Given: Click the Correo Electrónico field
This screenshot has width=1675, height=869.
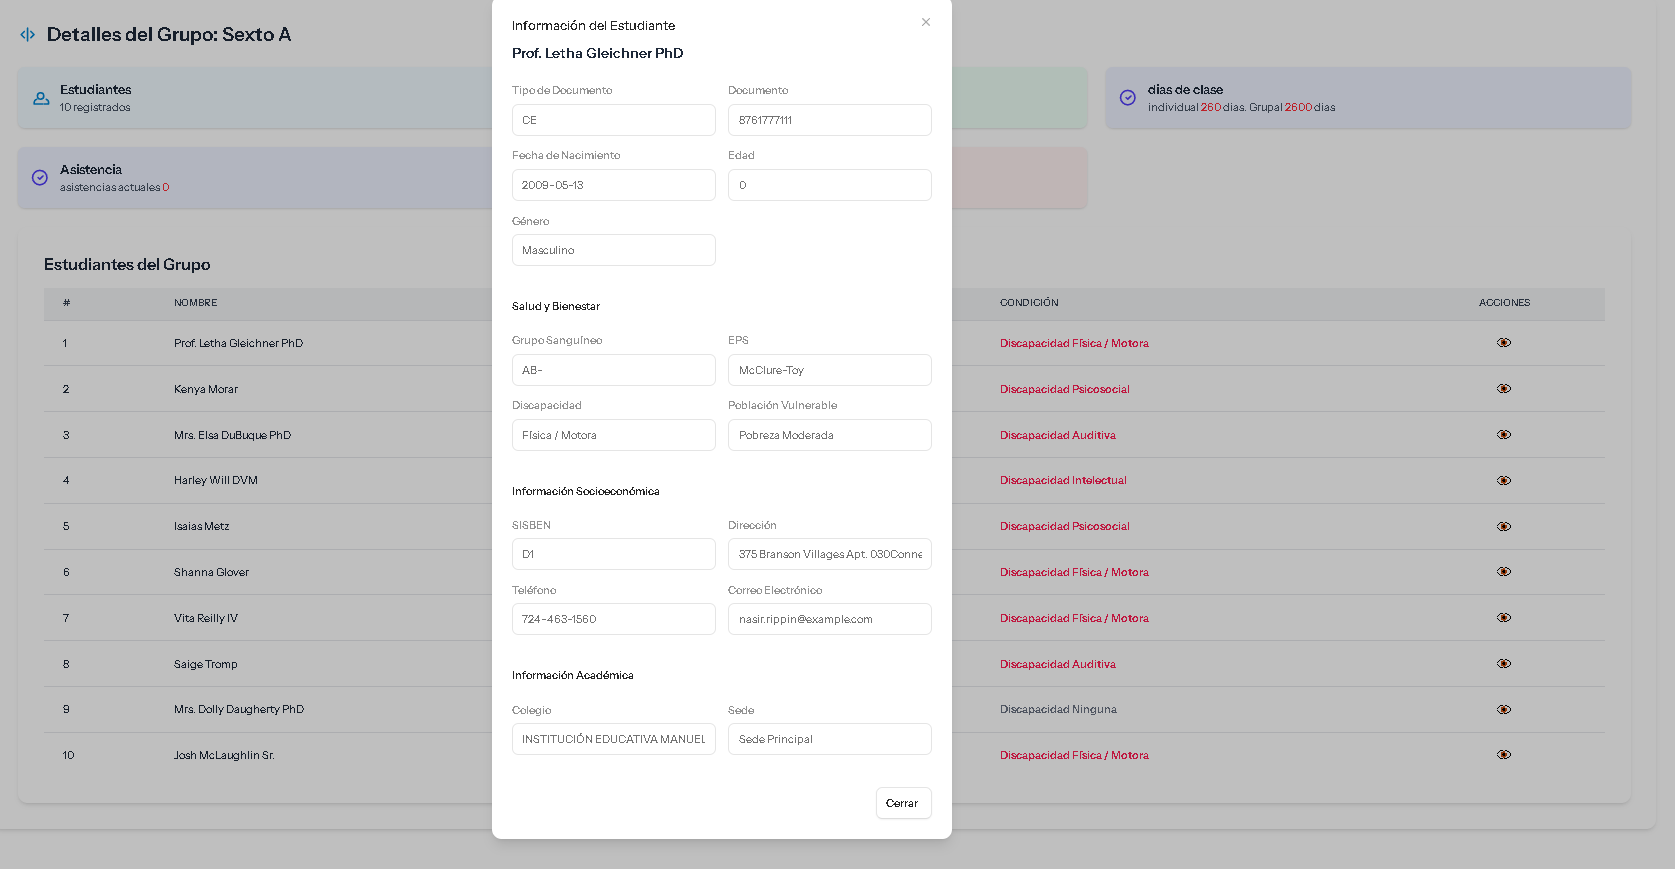Looking at the screenshot, I should click(829, 619).
